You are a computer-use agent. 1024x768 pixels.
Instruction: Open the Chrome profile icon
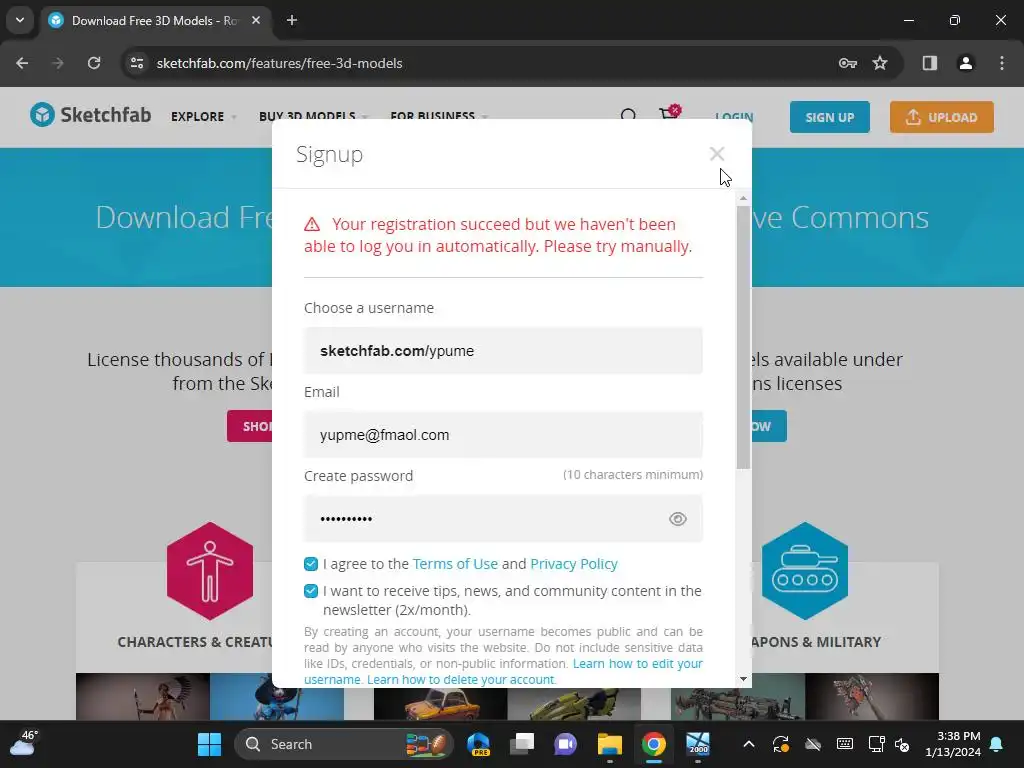pos(965,63)
